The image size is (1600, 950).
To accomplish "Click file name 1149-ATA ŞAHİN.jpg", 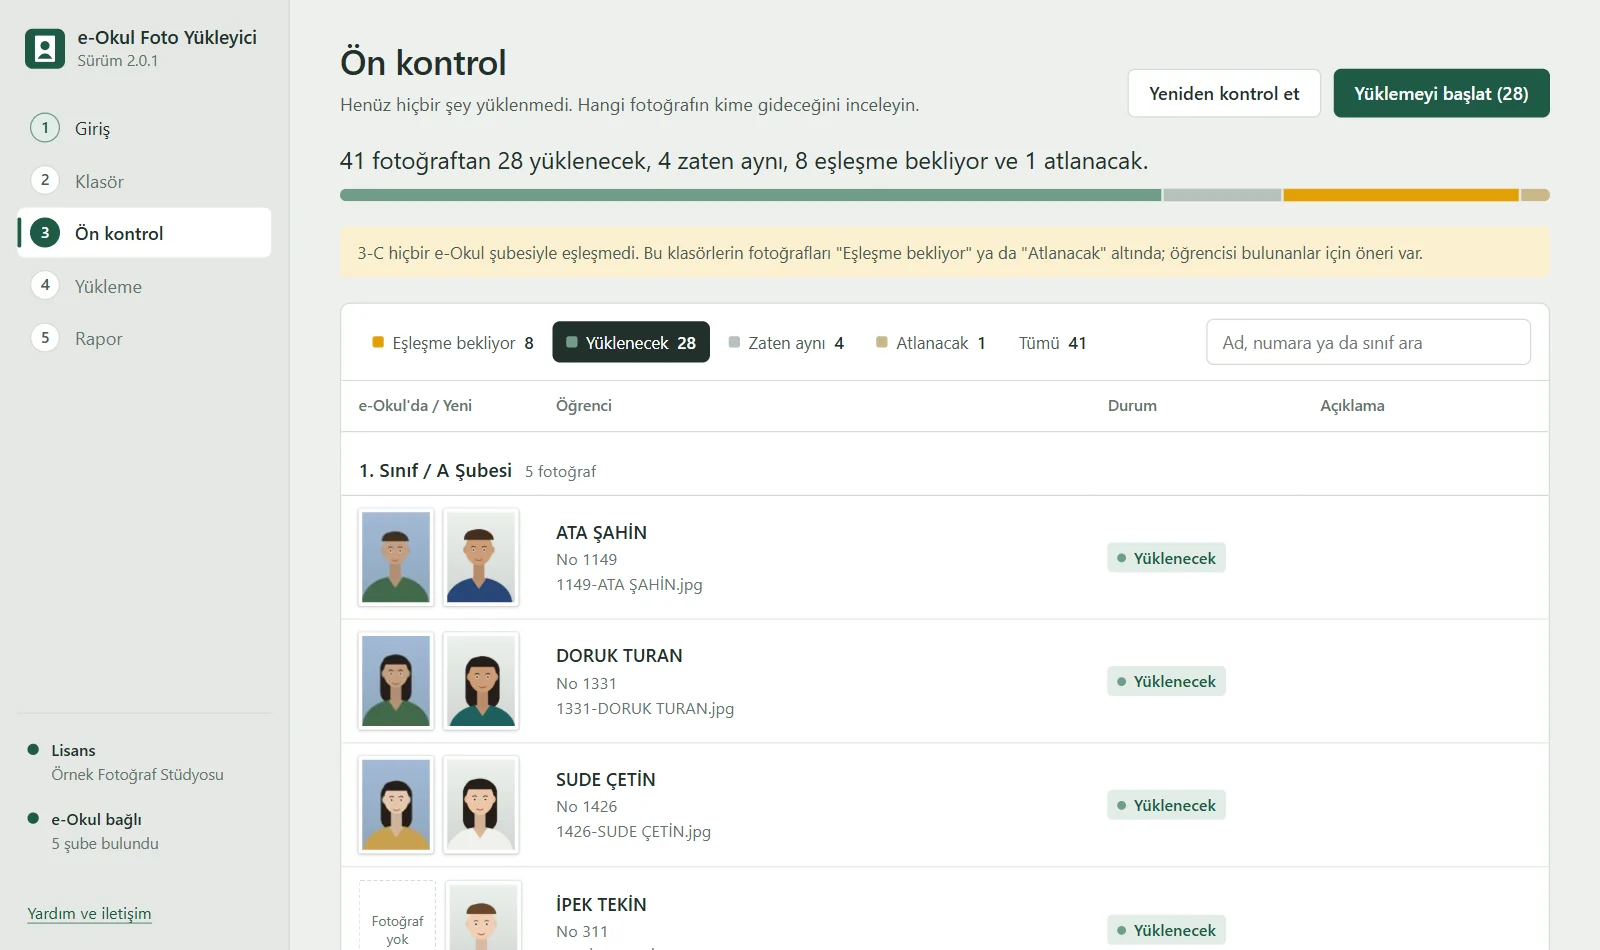I will coord(629,584).
